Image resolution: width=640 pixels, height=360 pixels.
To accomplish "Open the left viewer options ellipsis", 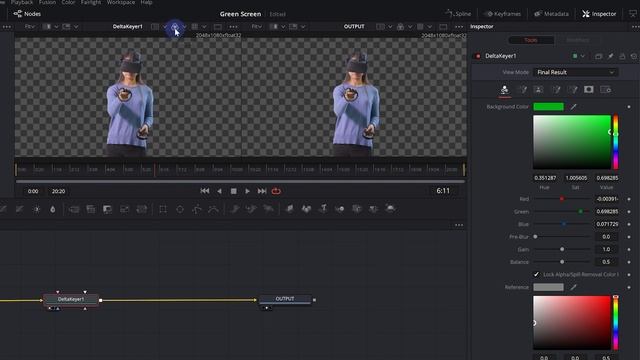I will [x=233, y=27].
